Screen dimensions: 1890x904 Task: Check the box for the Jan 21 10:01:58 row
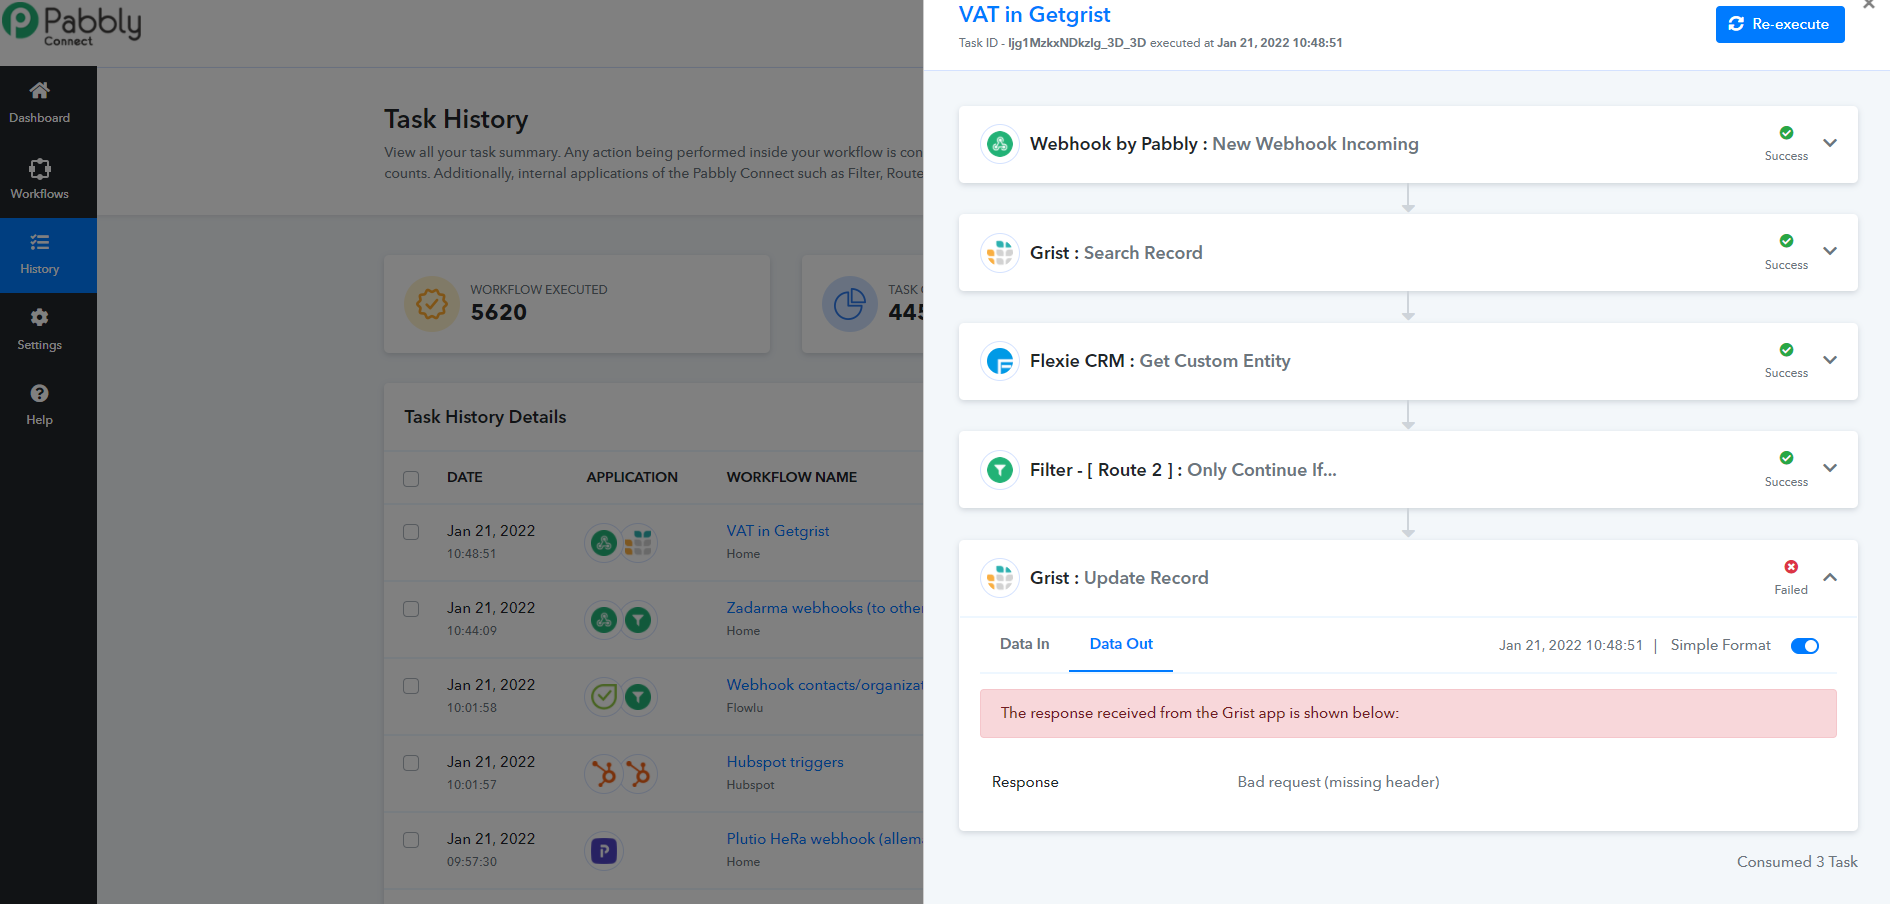(411, 686)
